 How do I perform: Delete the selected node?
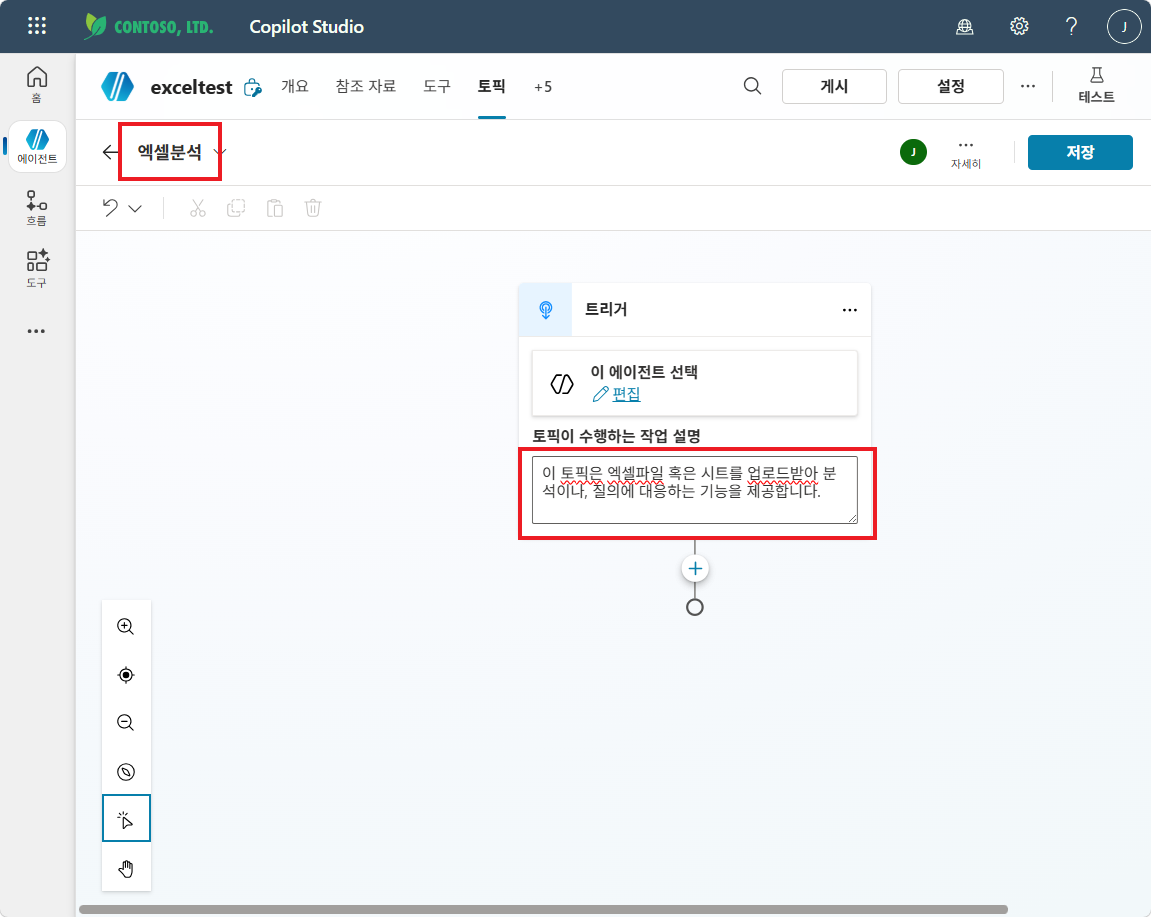click(x=313, y=208)
